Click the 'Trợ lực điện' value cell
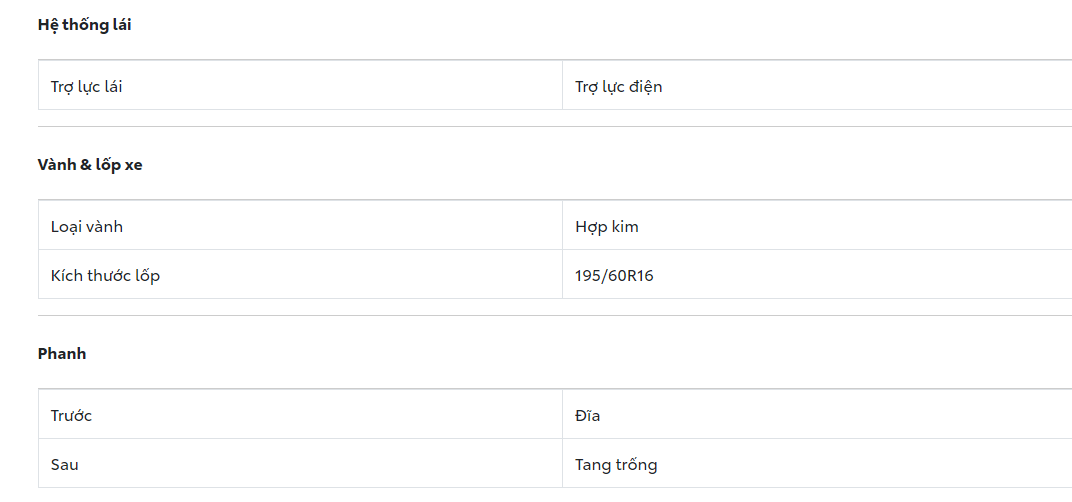Viewport: 1072px width, 502px height. click(618, 86)
